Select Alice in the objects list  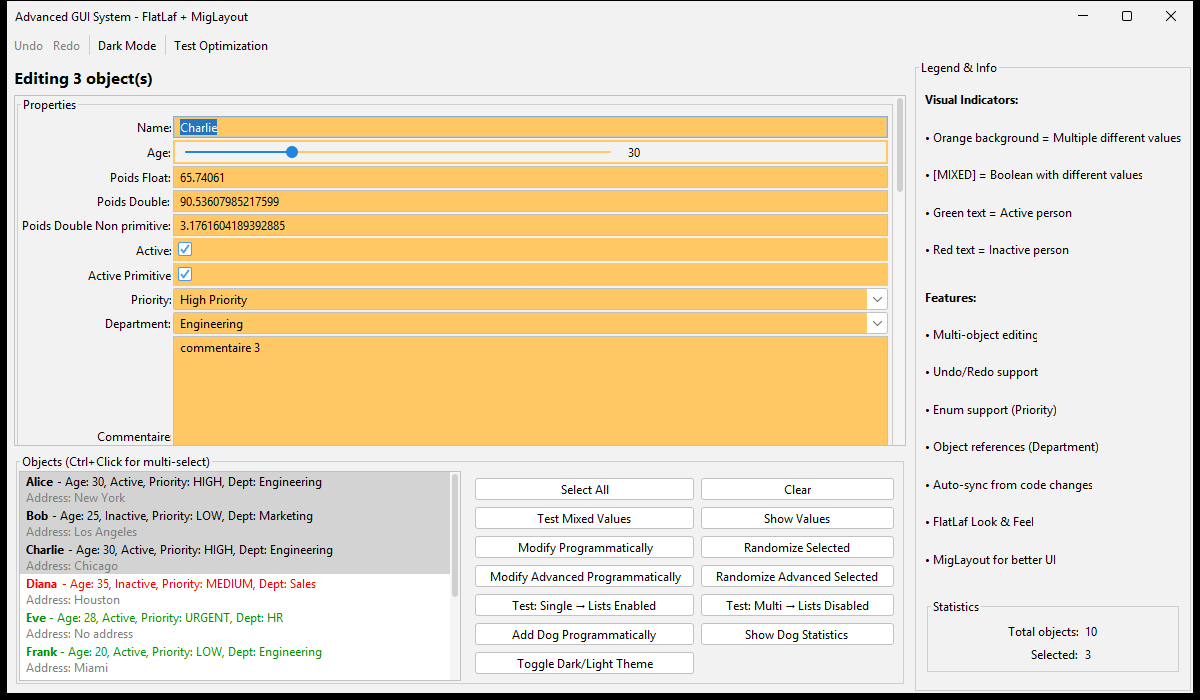click(x=236, y=490)
